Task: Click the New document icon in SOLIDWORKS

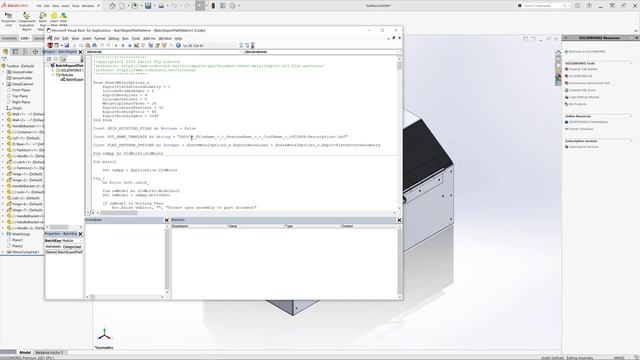Action: [x=122, y=6]
